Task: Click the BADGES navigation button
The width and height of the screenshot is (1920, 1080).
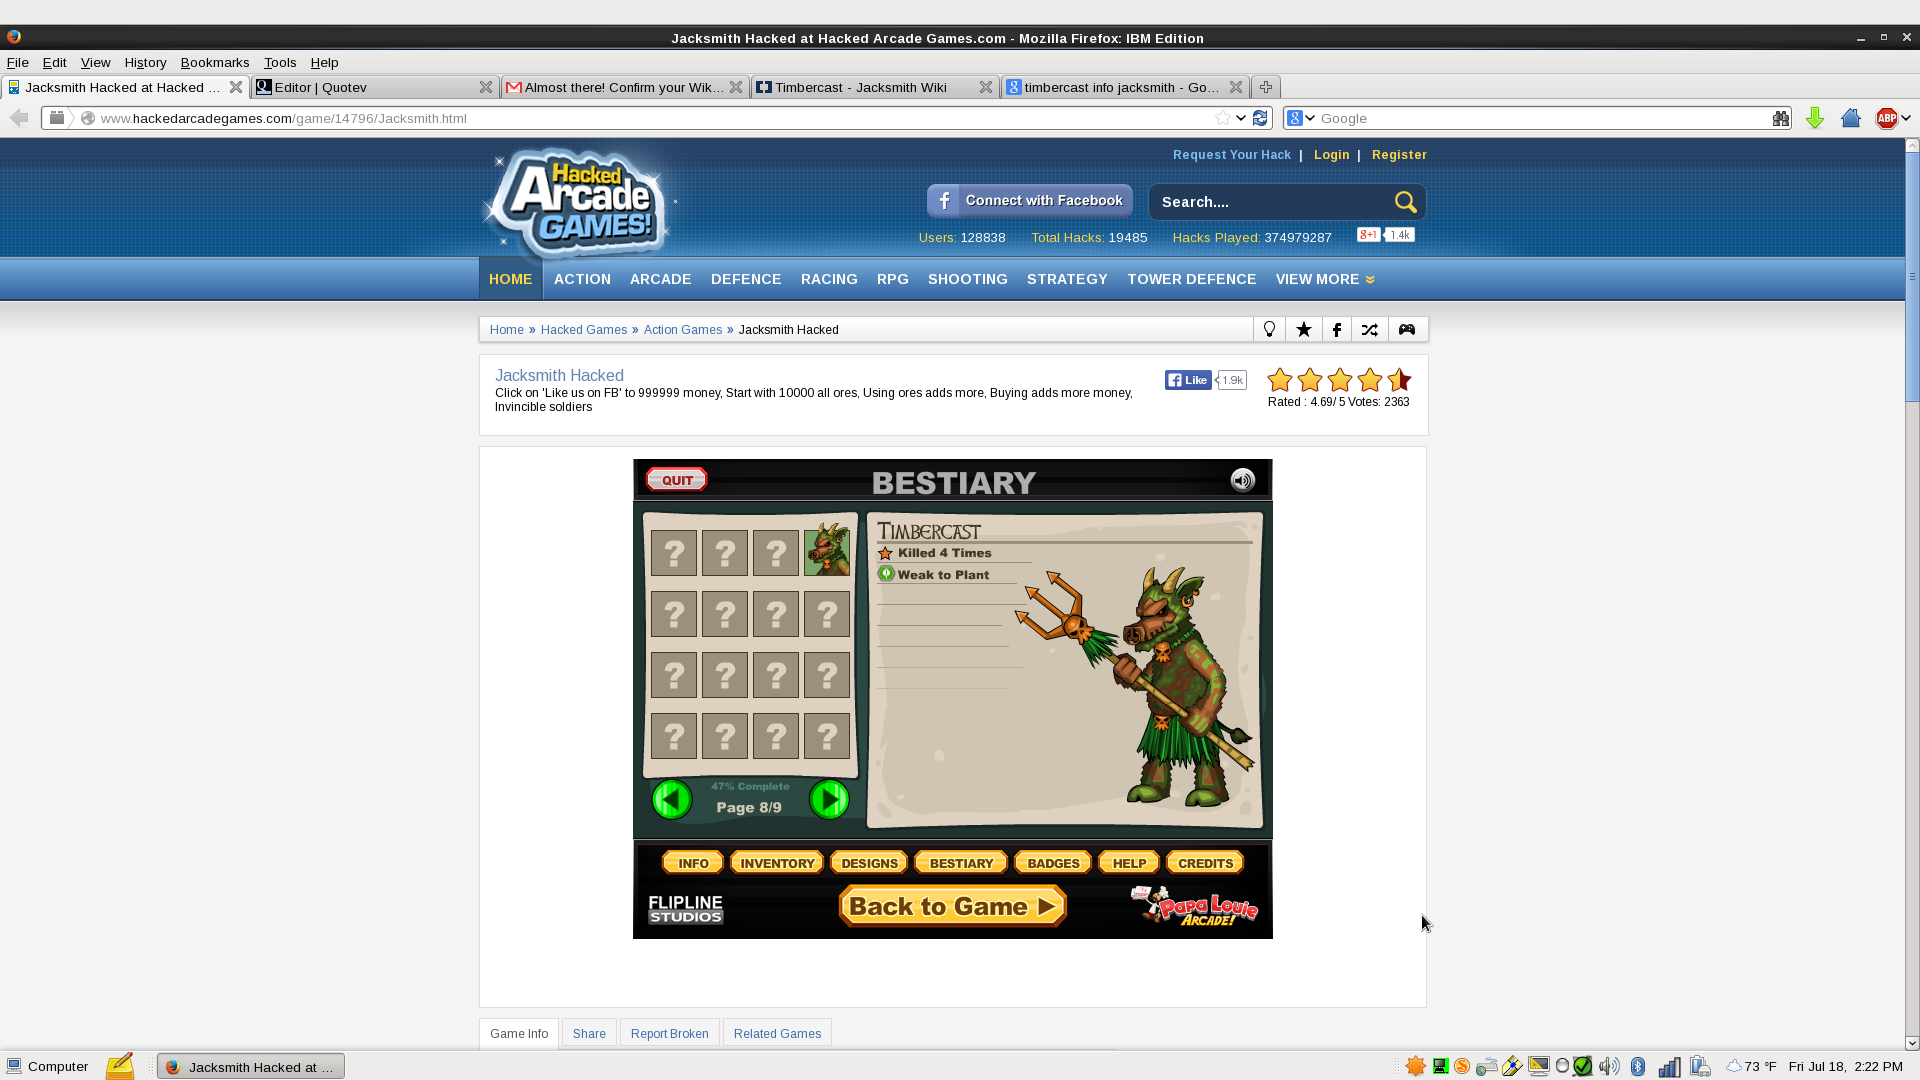Action: click(1054, 862)
